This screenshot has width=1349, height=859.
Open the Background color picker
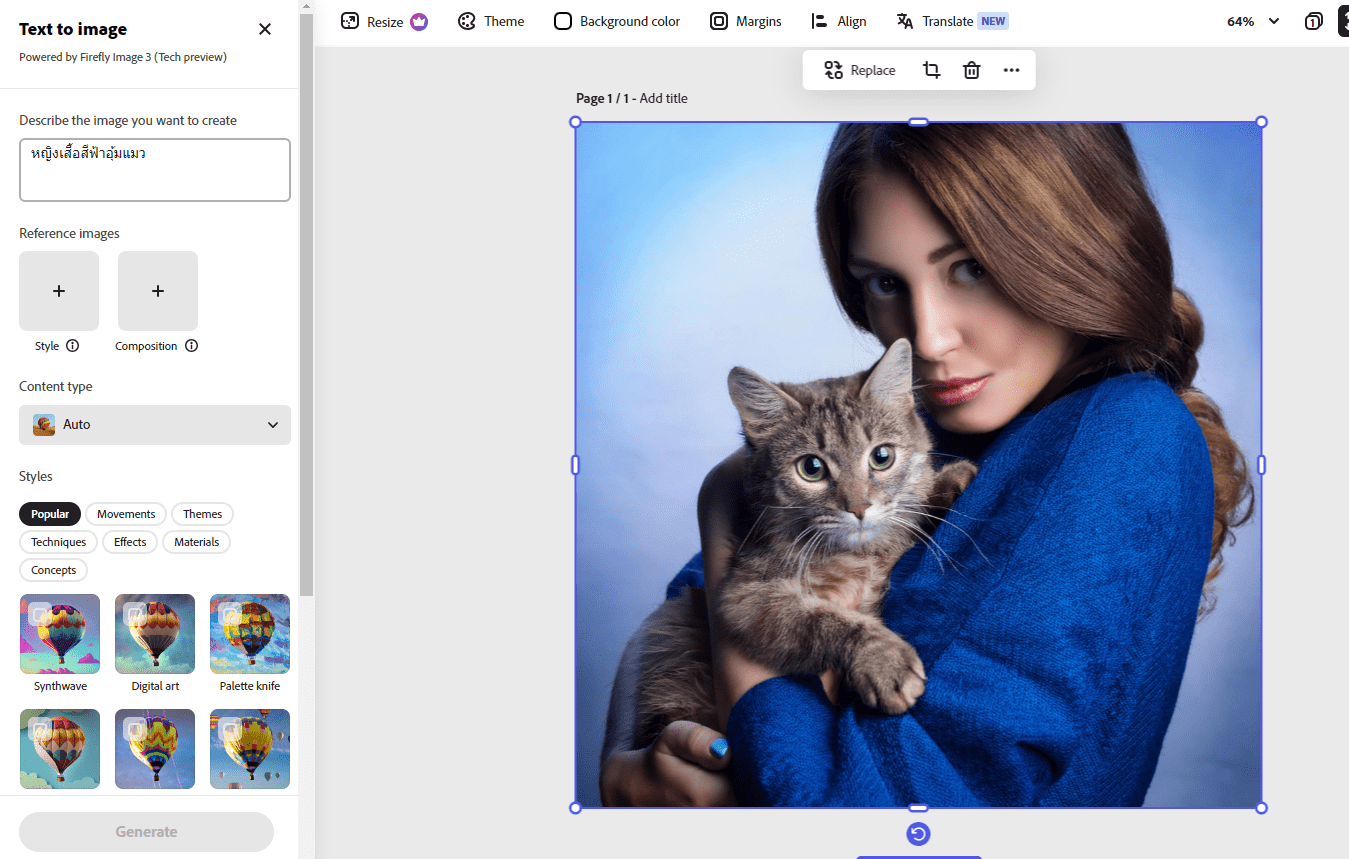(x=617, y=21)
